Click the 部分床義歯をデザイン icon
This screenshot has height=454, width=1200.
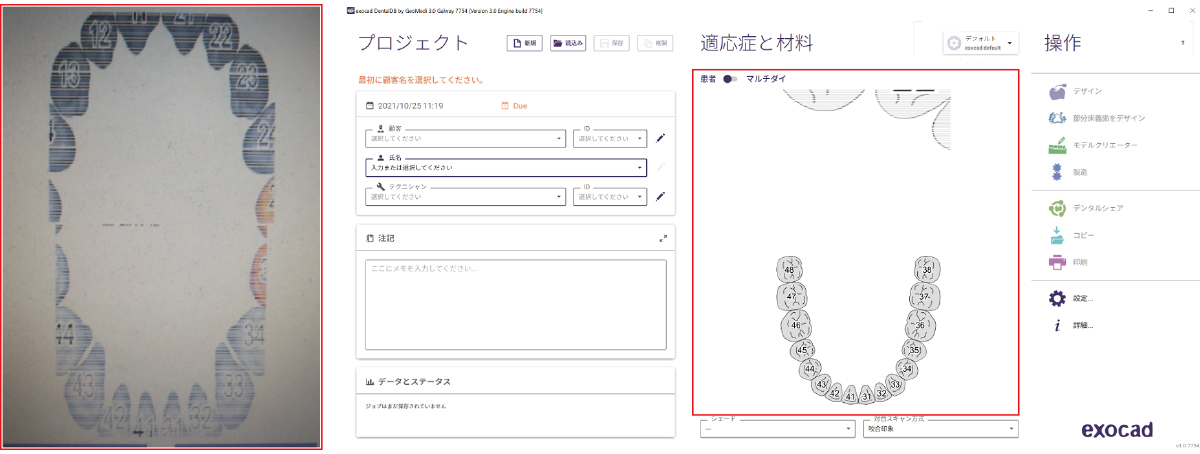(1057, 118)
